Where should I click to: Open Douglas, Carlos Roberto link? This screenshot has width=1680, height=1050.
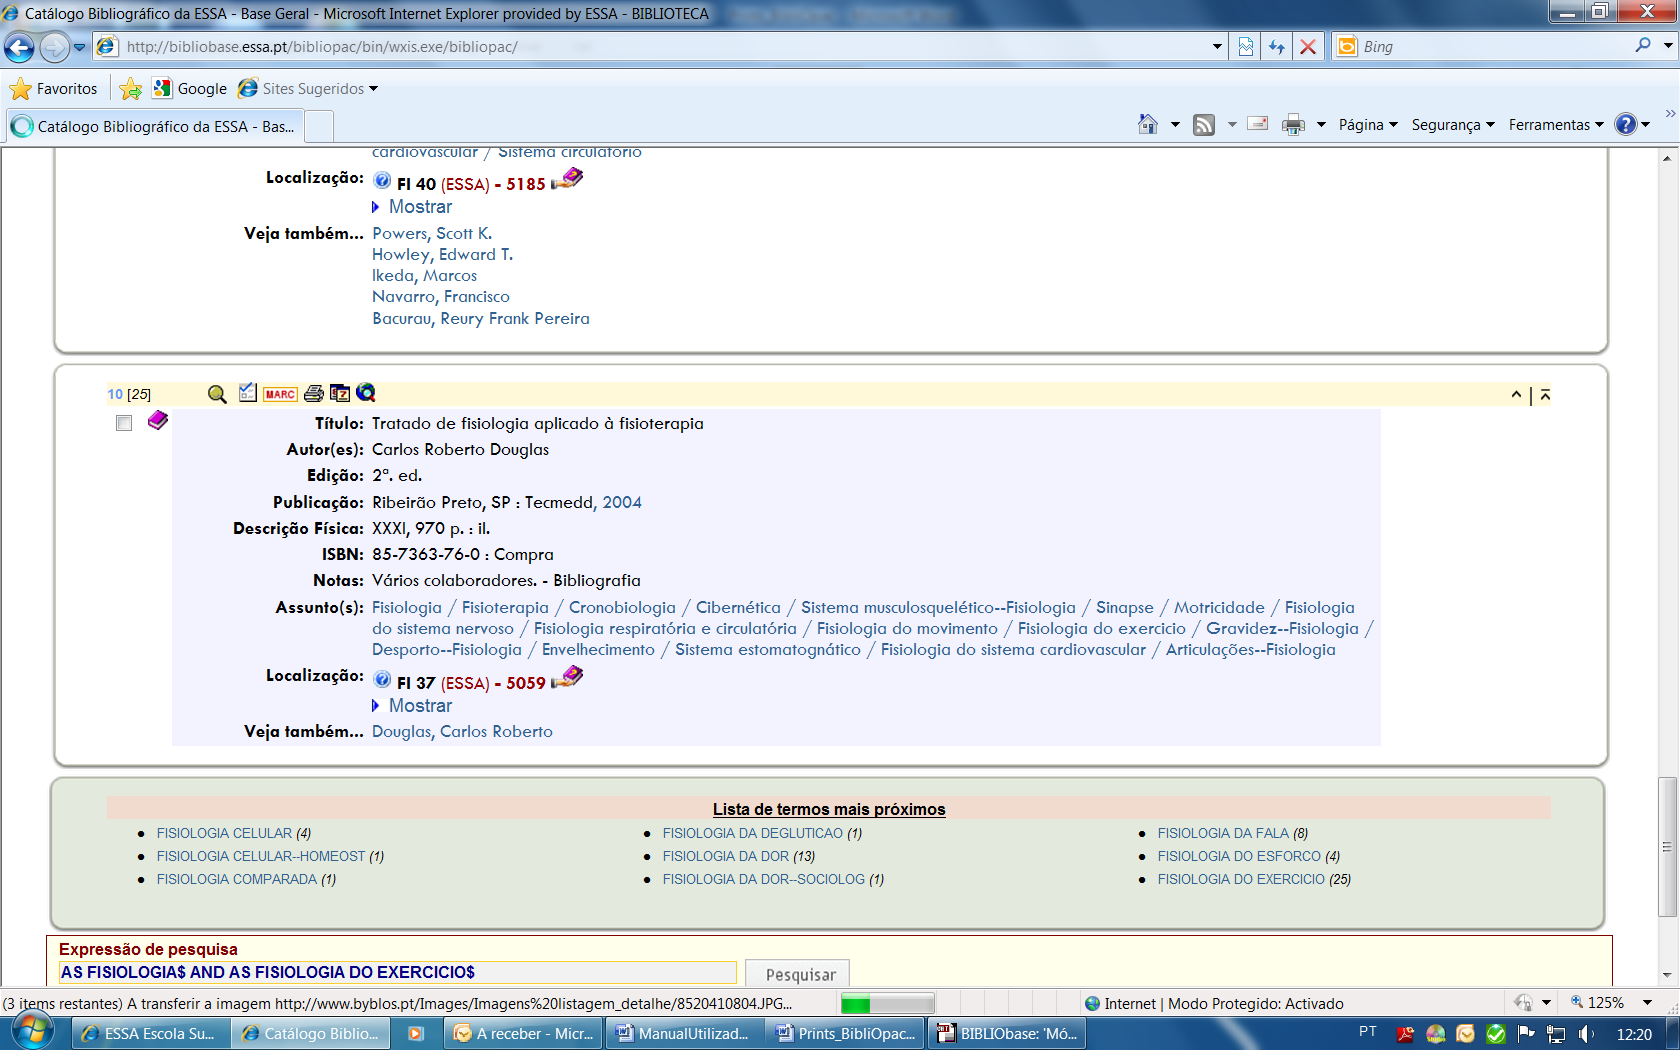462,731
